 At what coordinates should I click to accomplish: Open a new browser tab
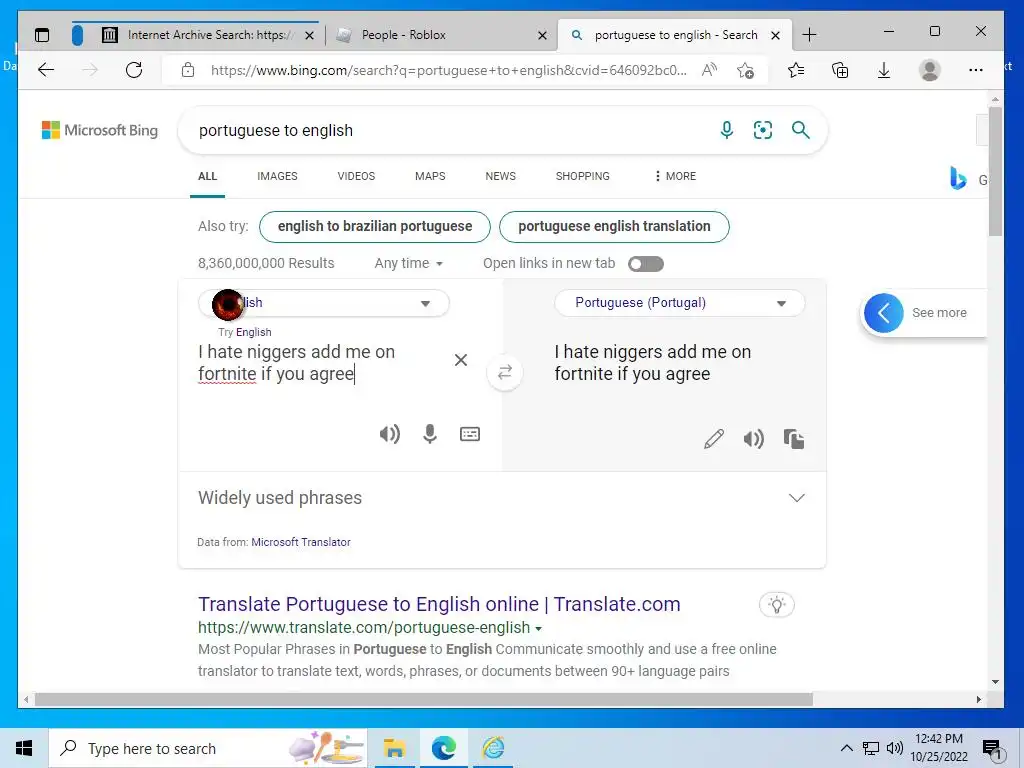[x=809, y=35]
